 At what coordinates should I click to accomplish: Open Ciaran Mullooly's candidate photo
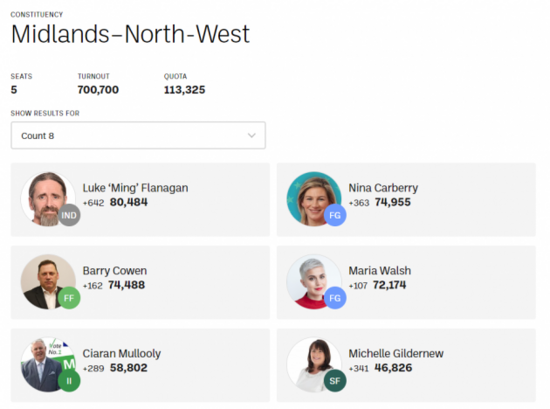48,364
